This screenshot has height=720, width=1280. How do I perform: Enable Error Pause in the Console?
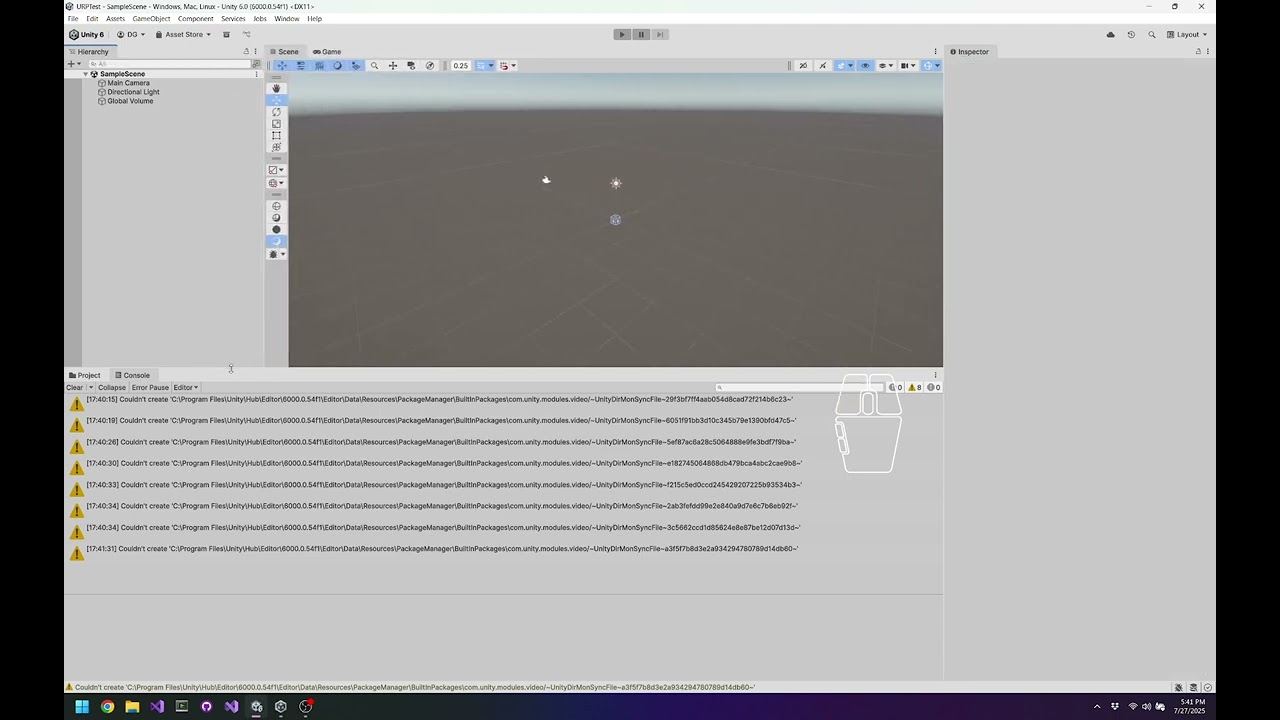click(x=149, y=387)
